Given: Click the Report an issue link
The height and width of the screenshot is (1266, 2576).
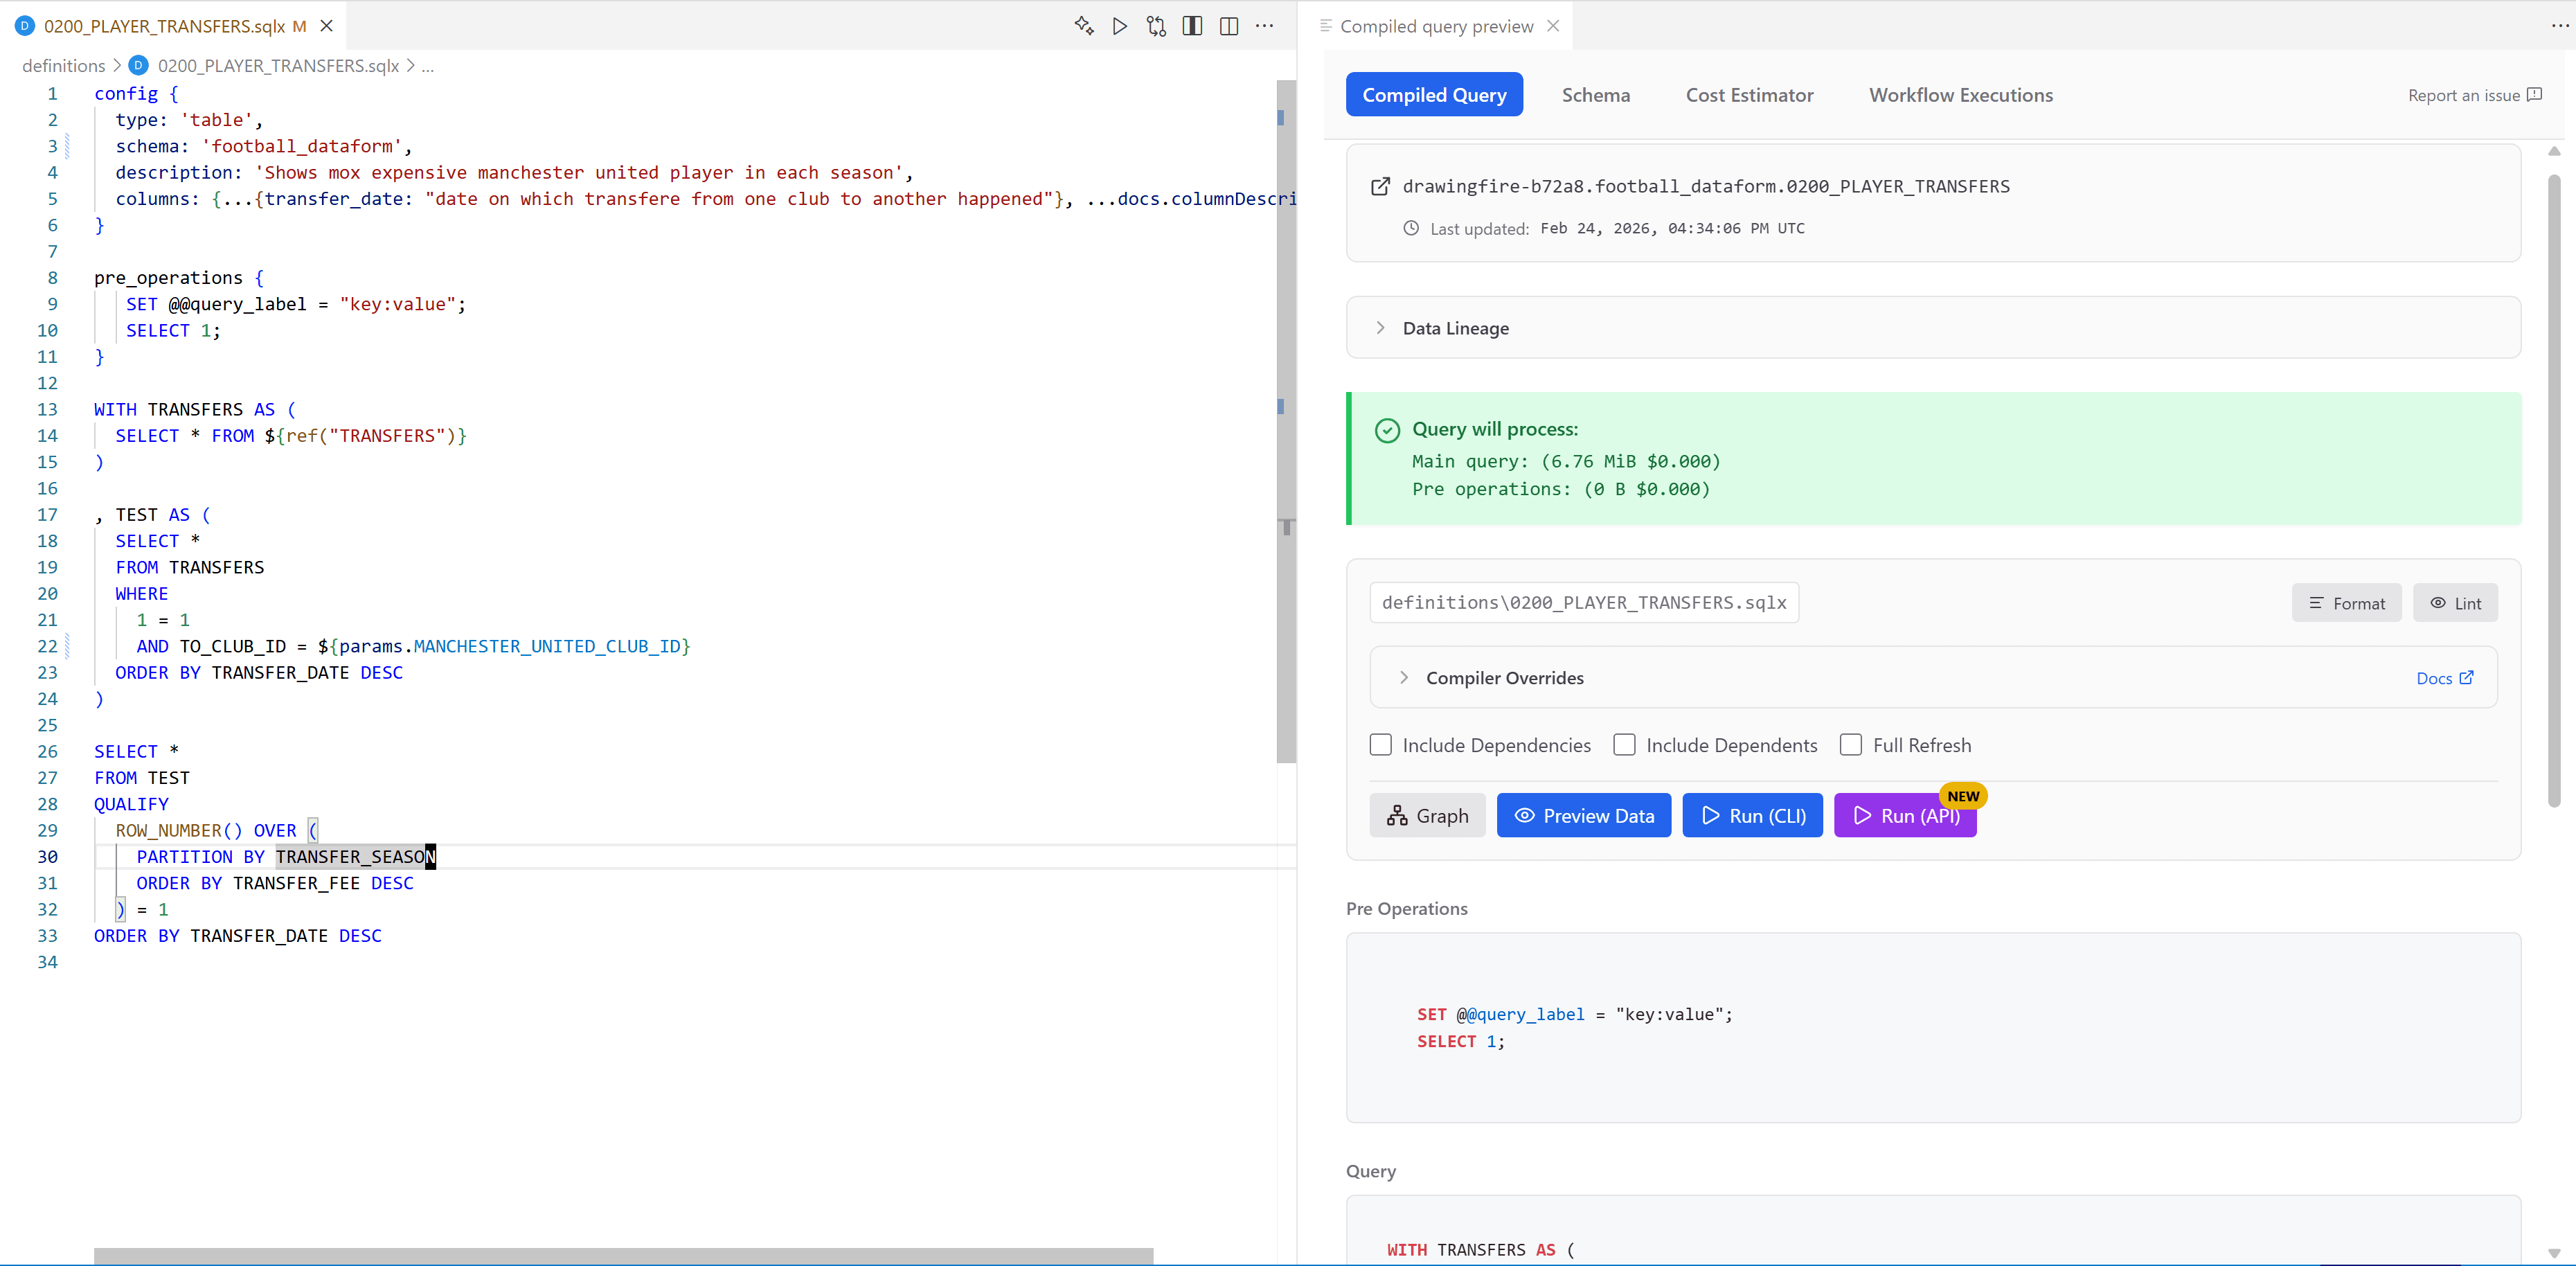Looking at the screenshot, I should coord(2474,95).
